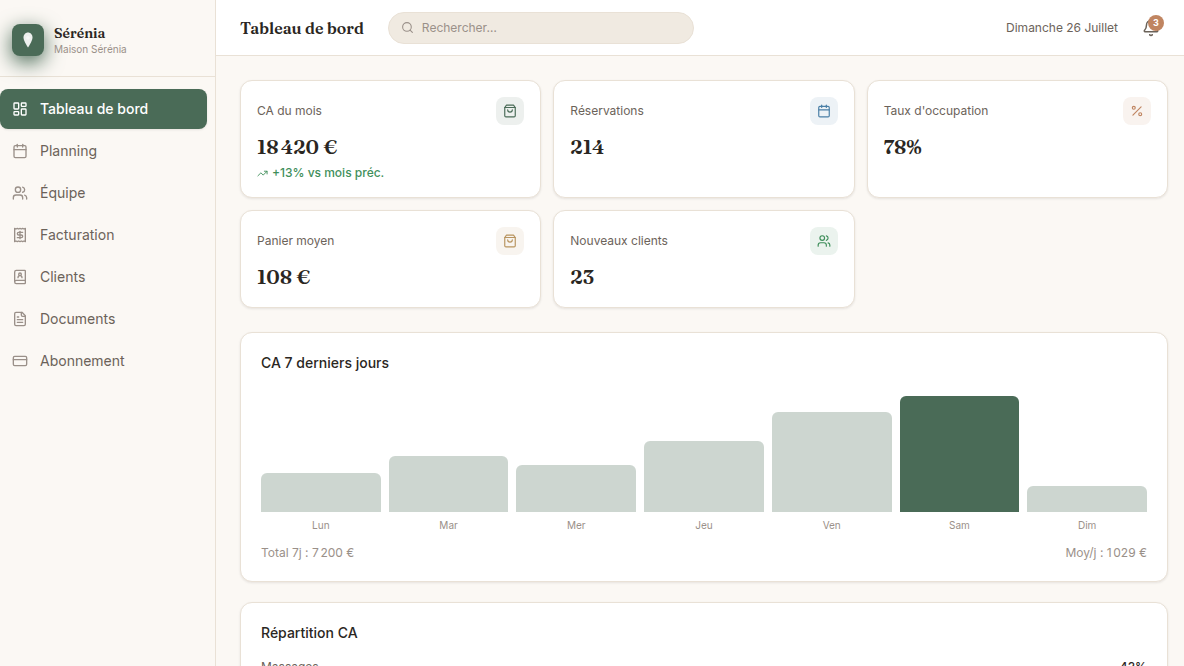Click the 'Dimanche 26 Juillet' date
Viewport: 1184px width, 666px height.
tap(1062, 28)
